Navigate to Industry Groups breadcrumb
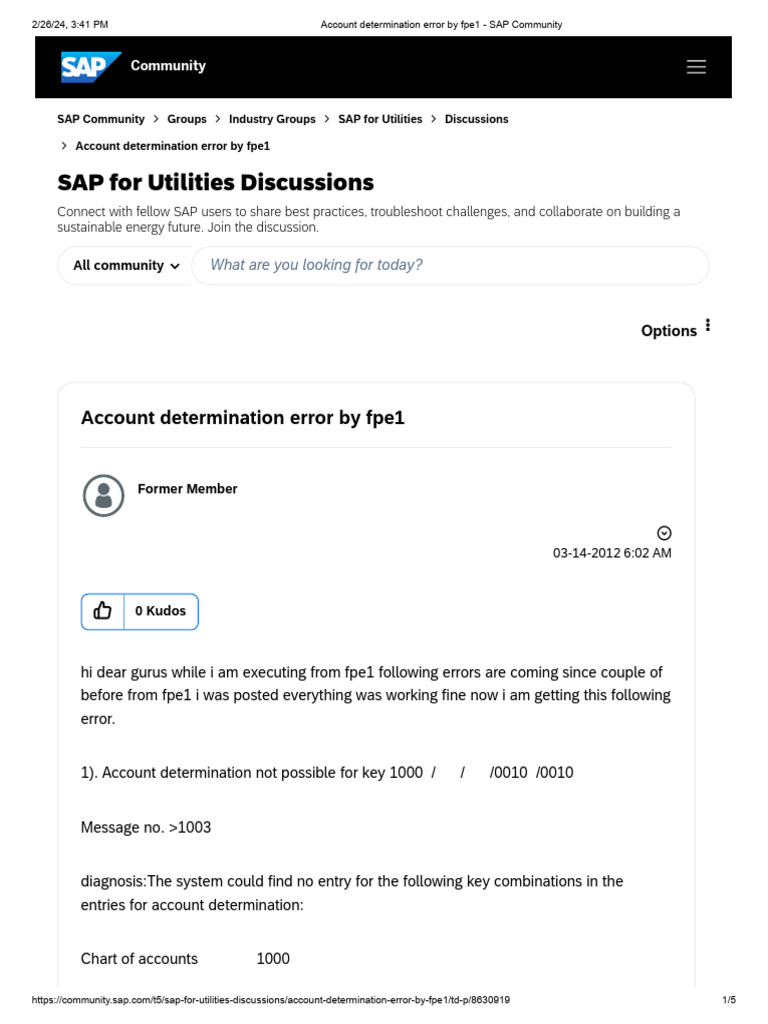Screen dimensions: 768x1024 [272, 120]
